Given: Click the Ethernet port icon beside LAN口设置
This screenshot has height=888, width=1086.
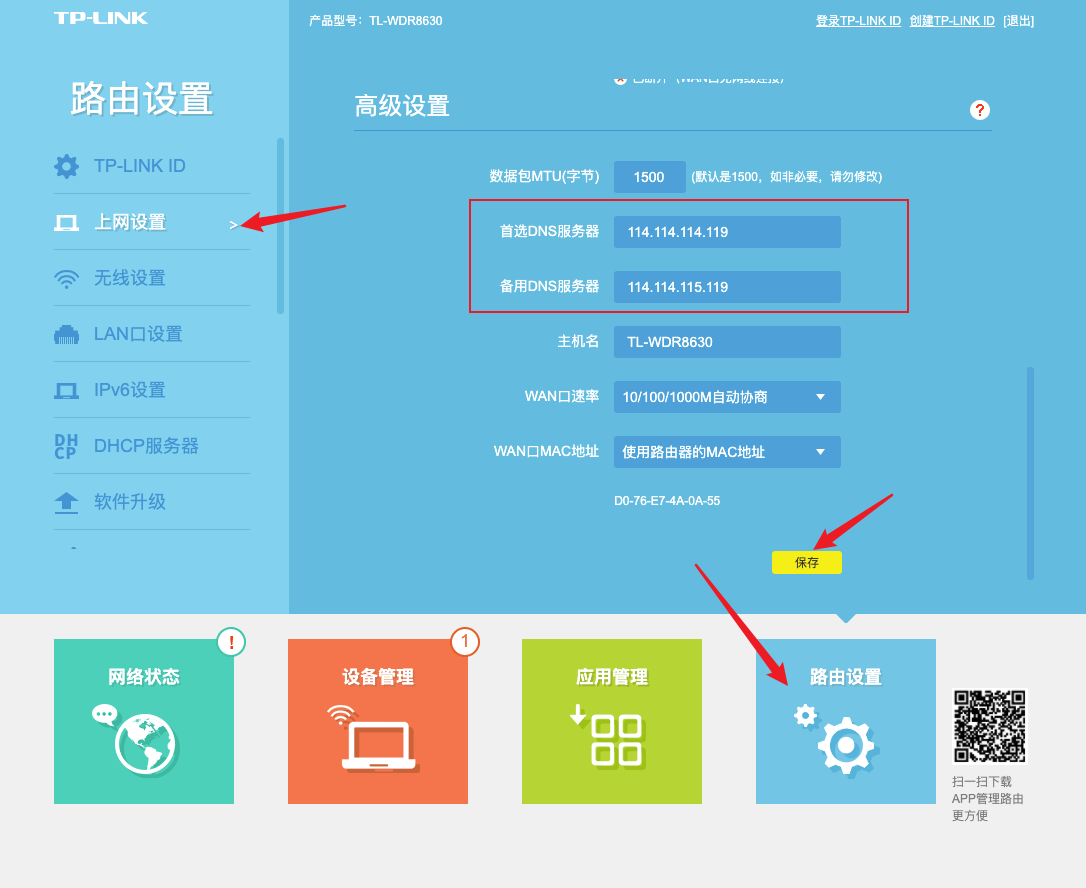Looking at the screenshot, I should coord(66,335).
